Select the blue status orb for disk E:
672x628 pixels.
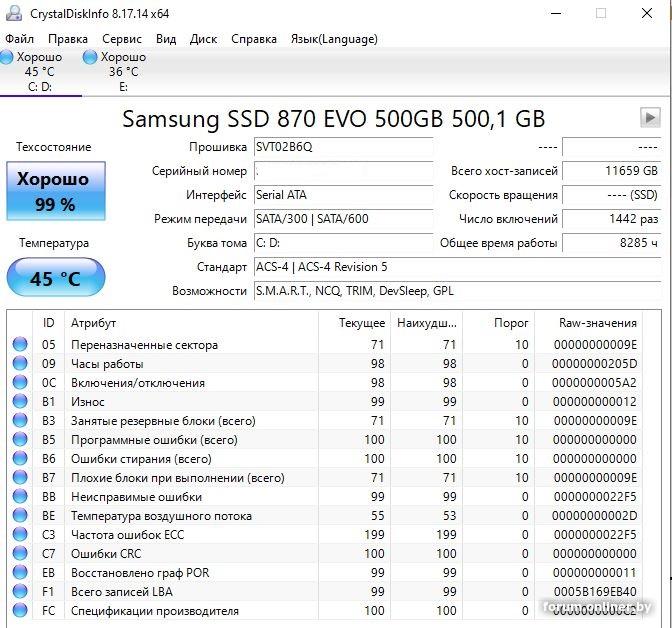point(90,57)
